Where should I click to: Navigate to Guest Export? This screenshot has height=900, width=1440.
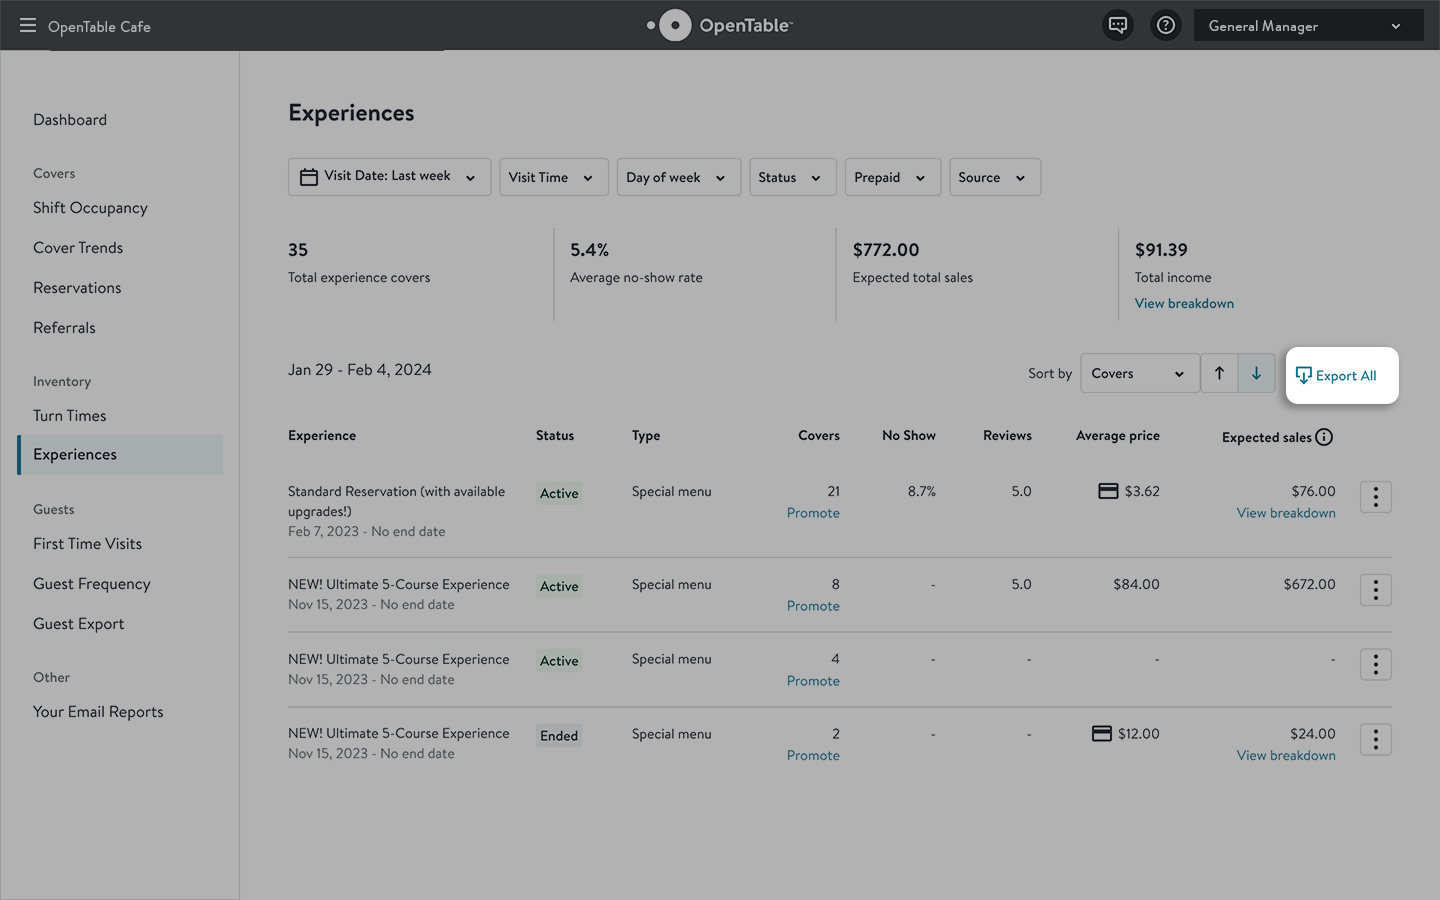(x=78, y=624)
